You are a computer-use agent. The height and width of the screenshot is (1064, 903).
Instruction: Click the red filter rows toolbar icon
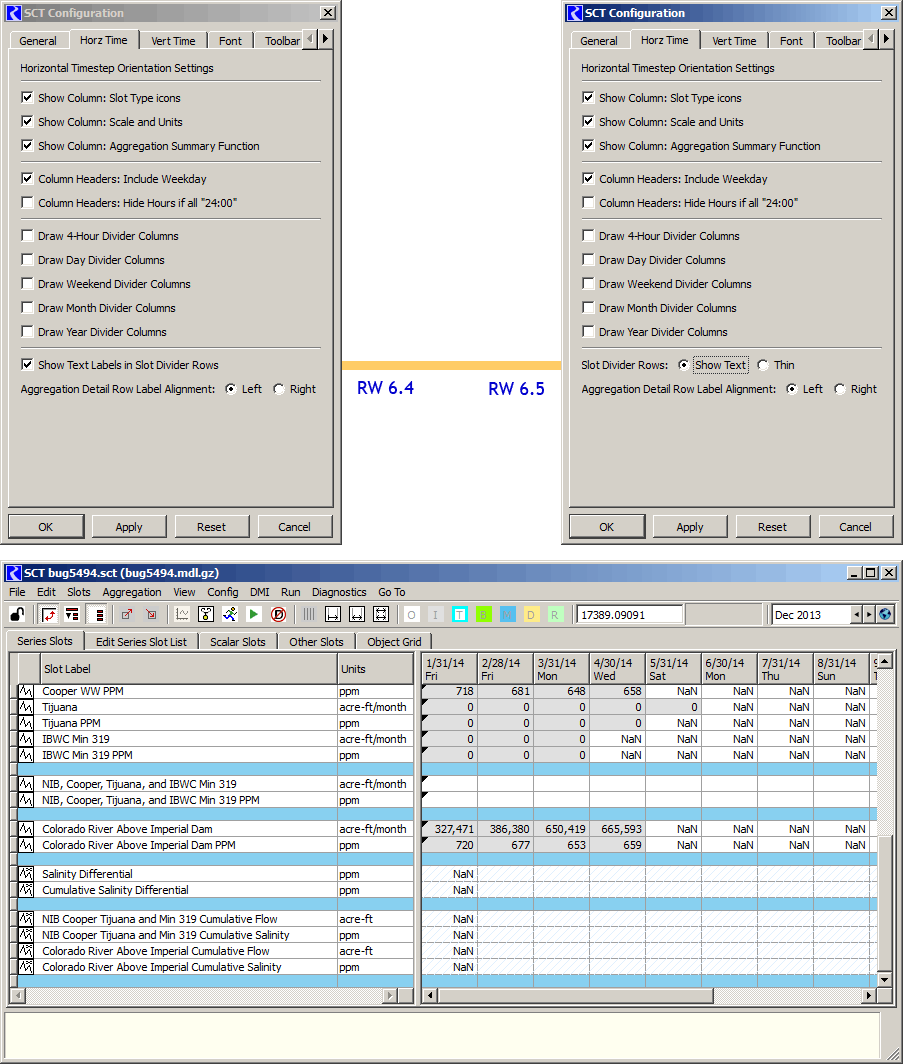point(72,615)
